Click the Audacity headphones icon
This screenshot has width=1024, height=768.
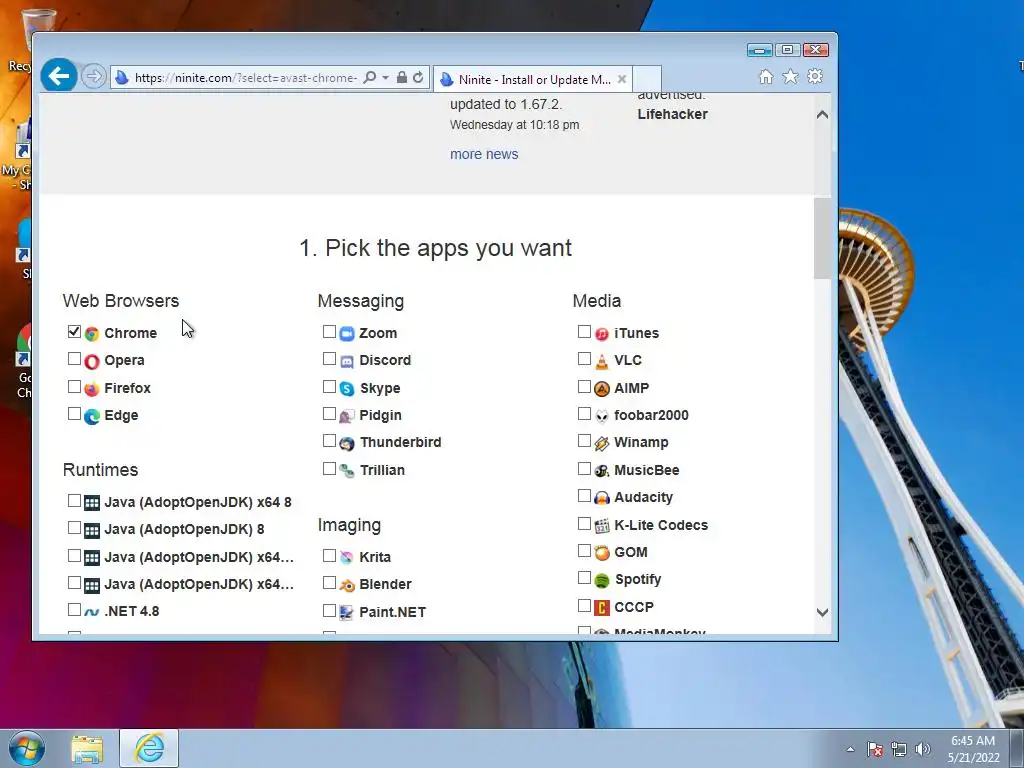pyautogui.click(x=601, y=498)
